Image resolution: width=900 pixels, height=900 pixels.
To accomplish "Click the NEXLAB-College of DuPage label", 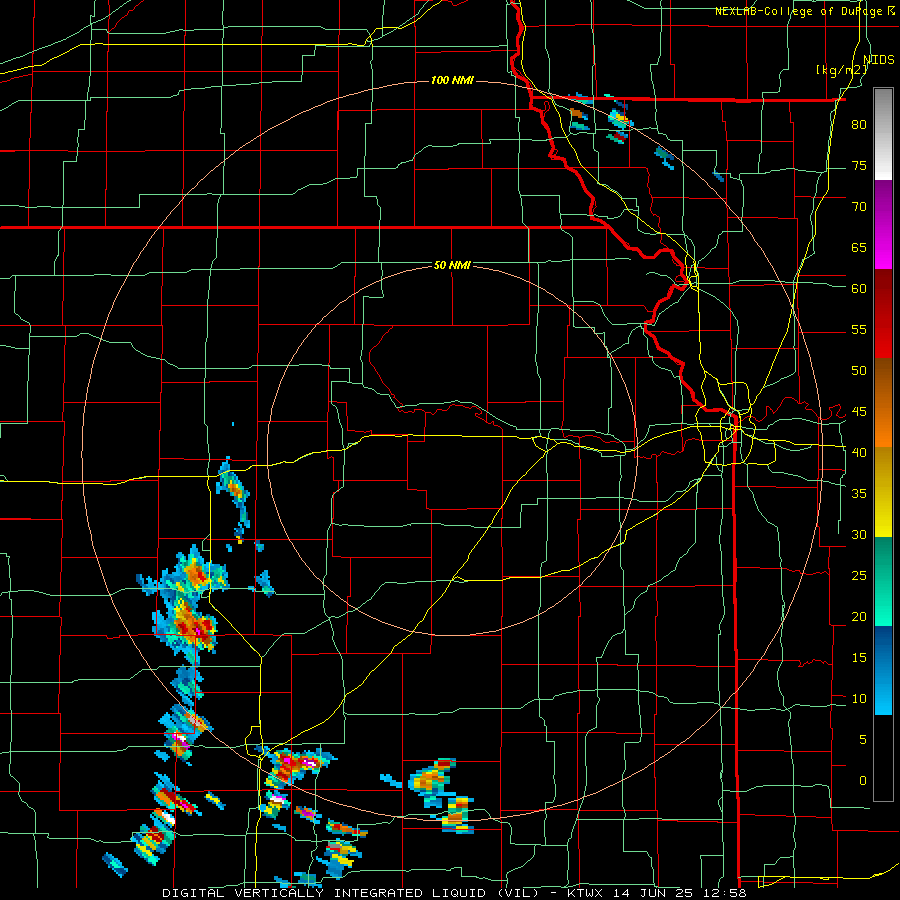I will click(x=800, y=11).
